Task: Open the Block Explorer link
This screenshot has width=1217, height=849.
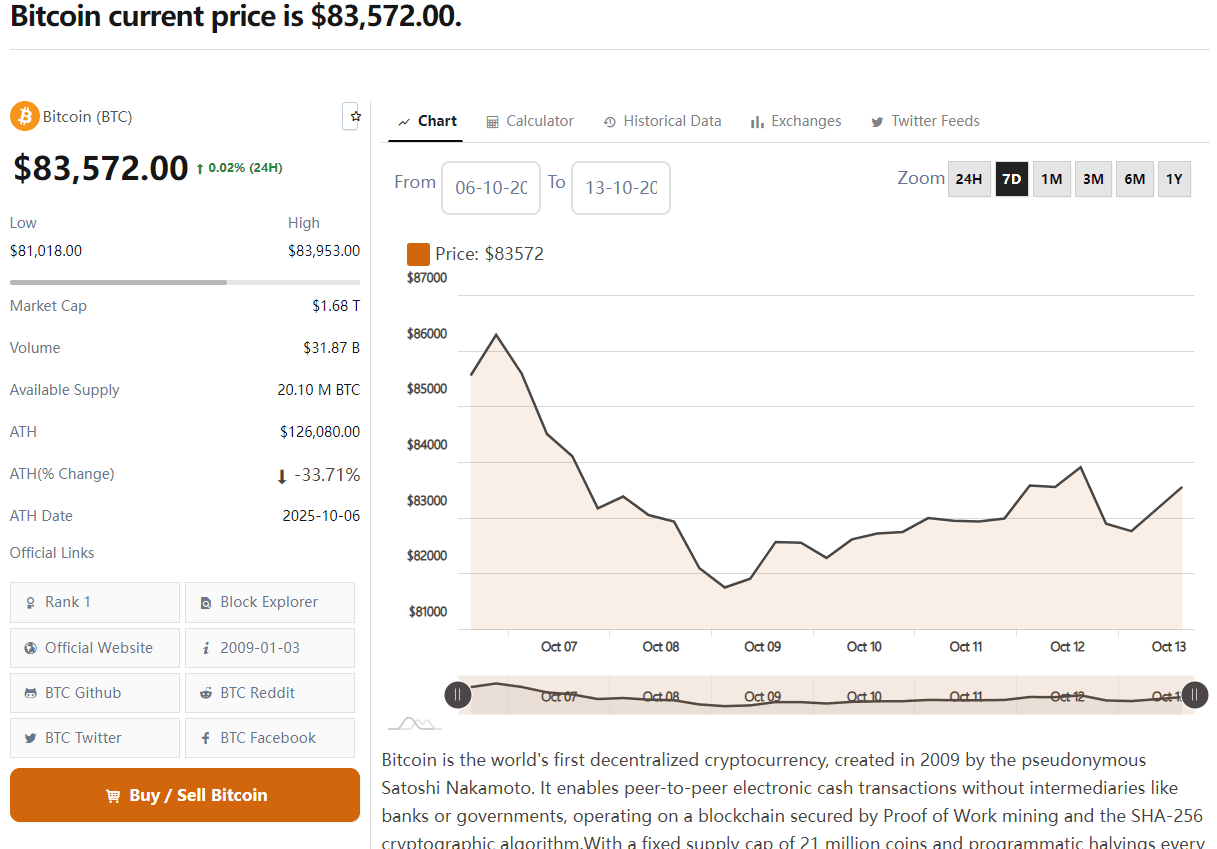Action: 270,602
